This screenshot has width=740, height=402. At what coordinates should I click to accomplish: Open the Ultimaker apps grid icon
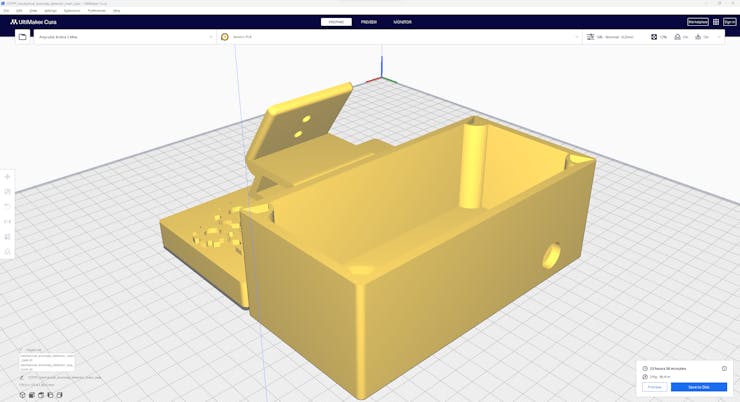click(x=716, y=22)
